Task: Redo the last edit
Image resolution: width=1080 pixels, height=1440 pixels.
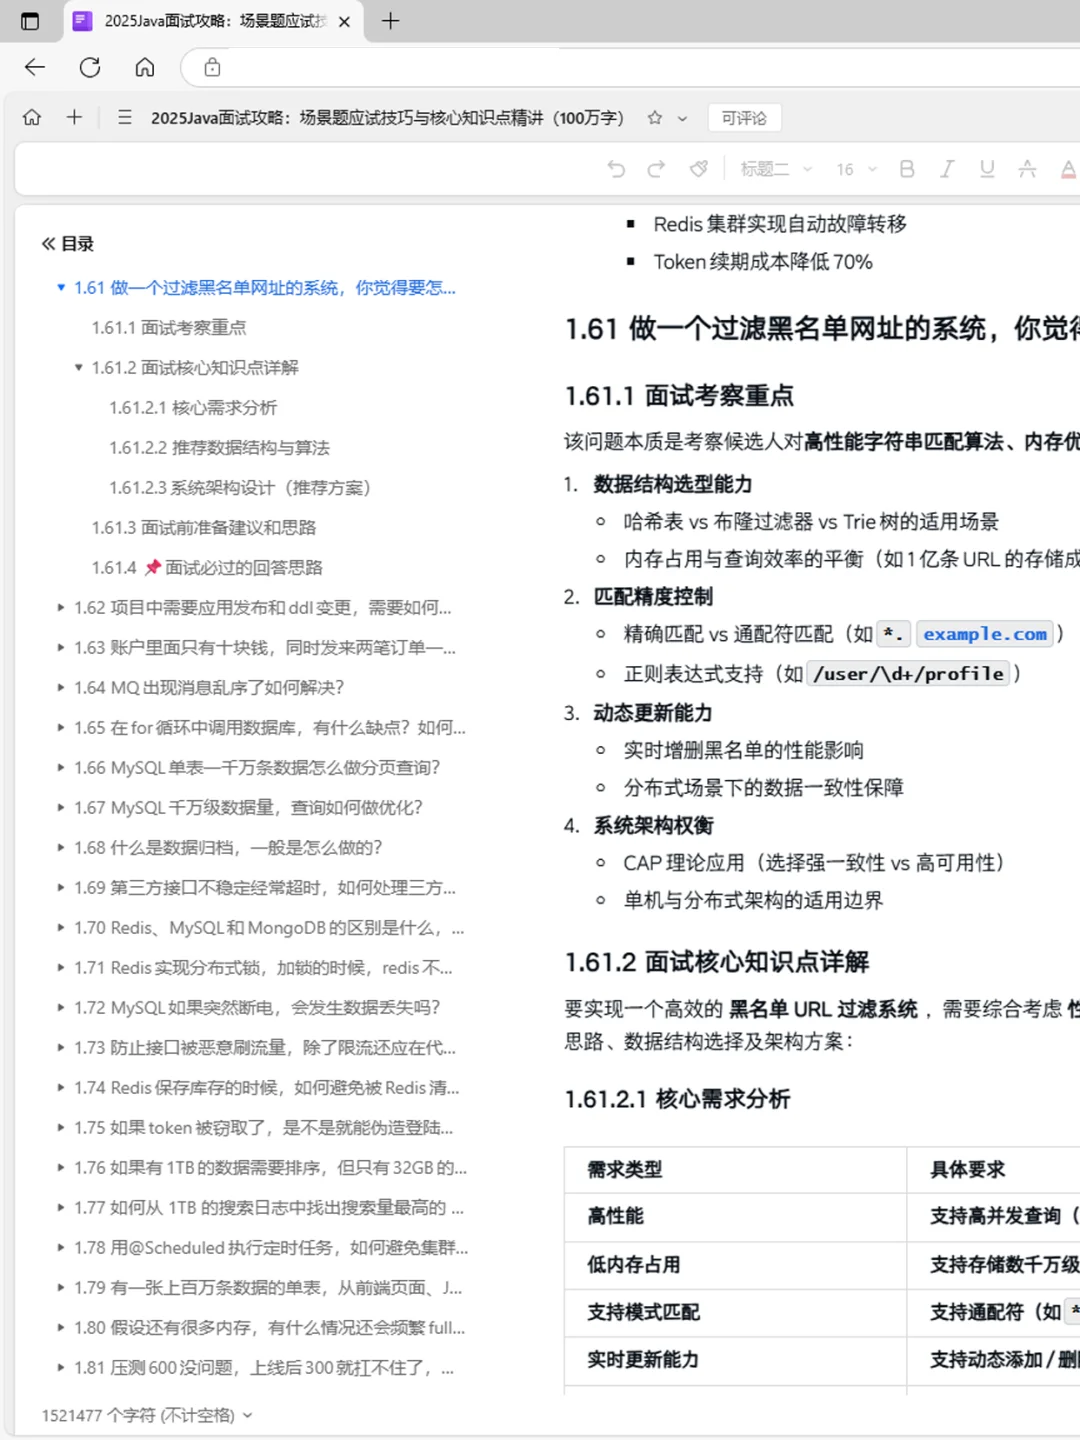Action: click(656, 169)
